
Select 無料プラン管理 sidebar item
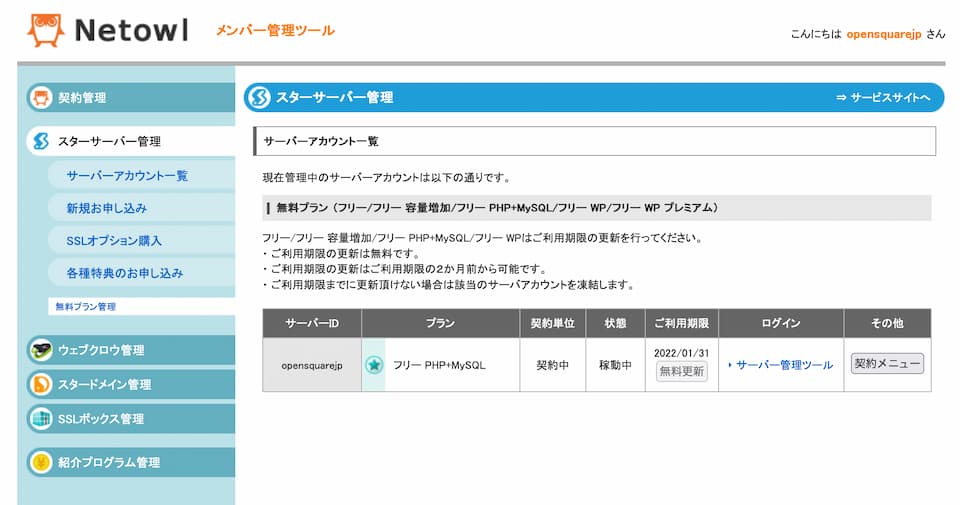(86, 306)
